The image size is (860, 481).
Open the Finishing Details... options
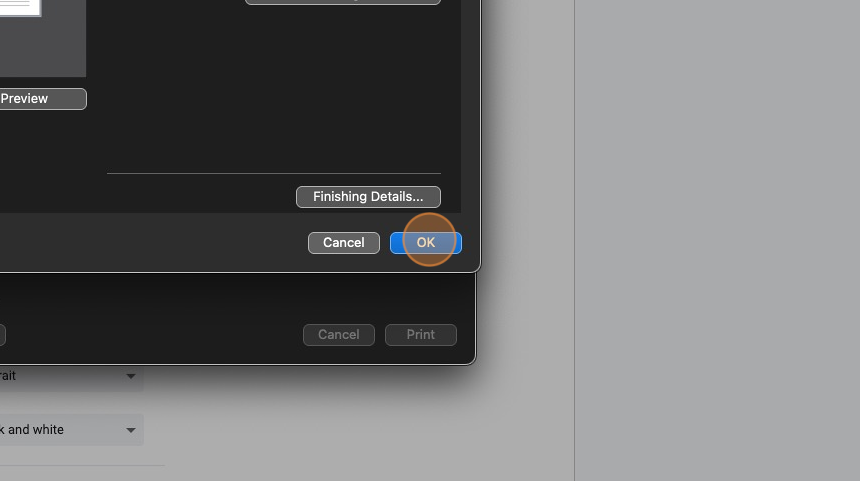tap(368, 197)
